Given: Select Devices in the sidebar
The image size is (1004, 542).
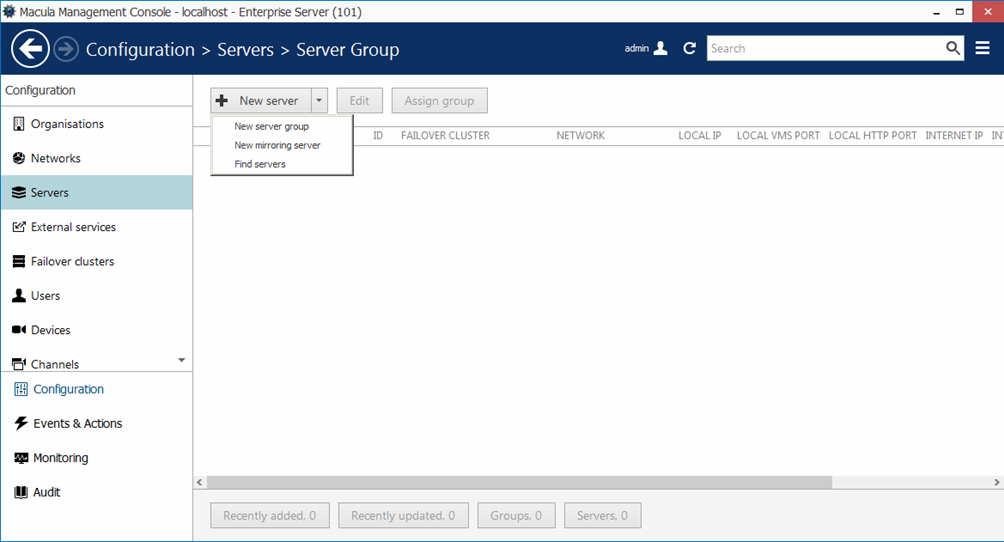Looking at the screenshot, I should [x=50, y=330].
